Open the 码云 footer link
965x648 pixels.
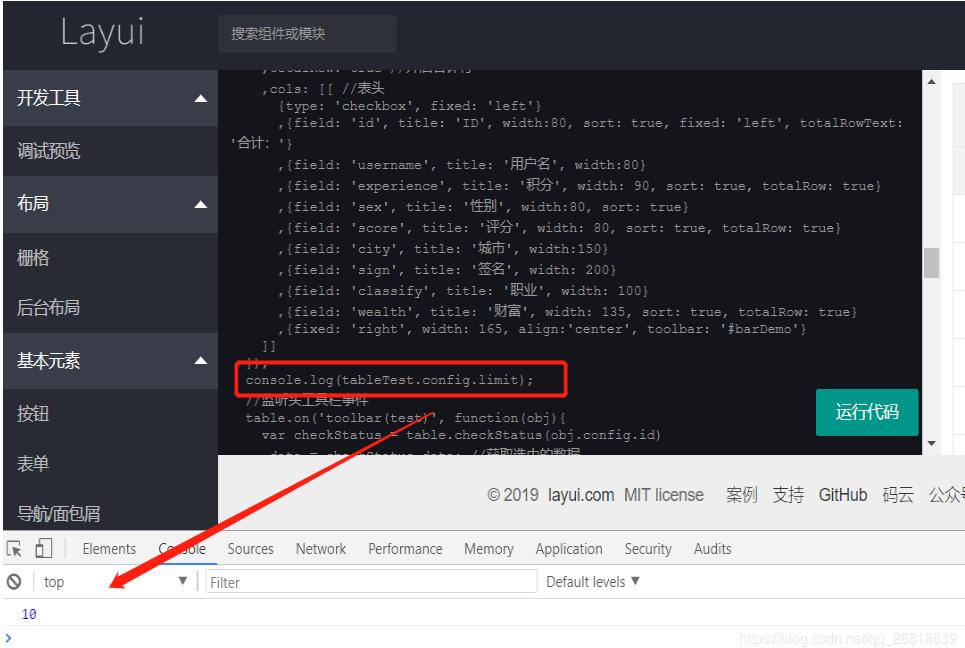click(x=898, y=495)
